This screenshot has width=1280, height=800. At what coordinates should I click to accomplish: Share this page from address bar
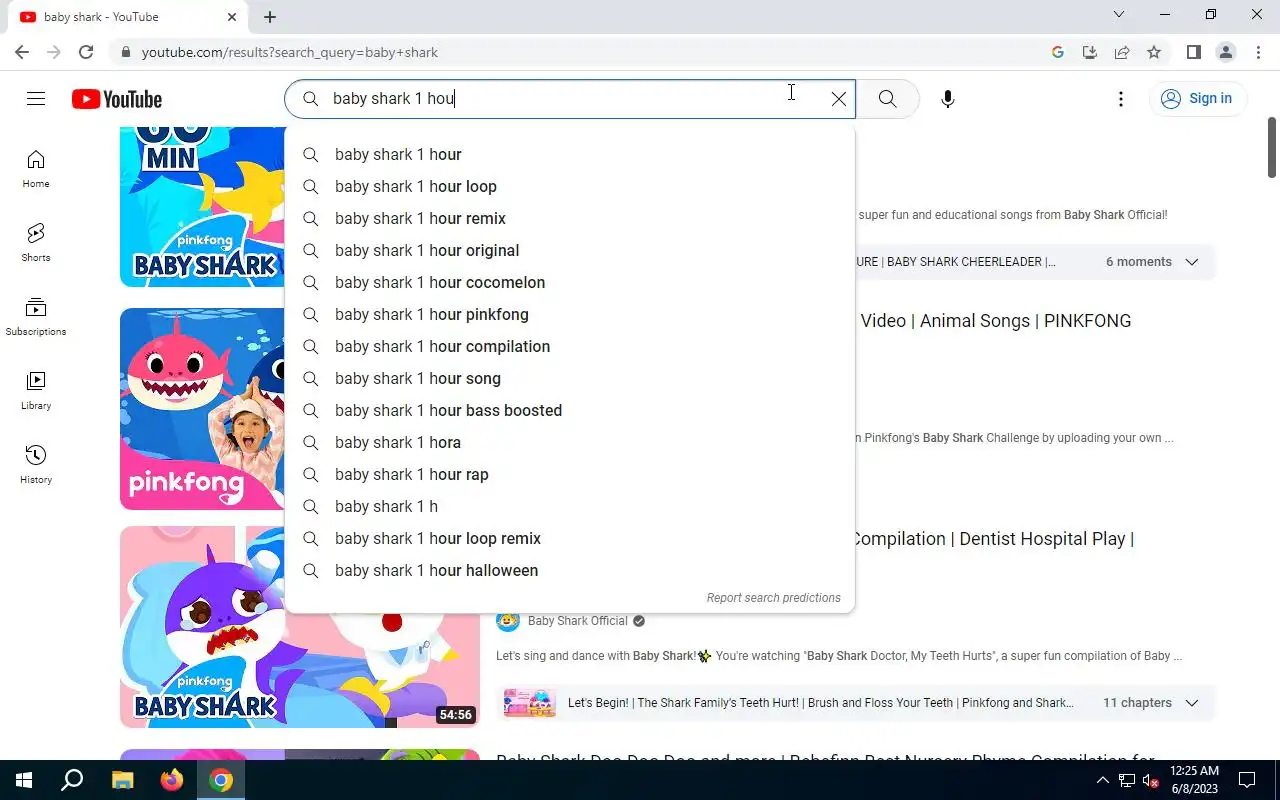click(x=1122, y=52)
